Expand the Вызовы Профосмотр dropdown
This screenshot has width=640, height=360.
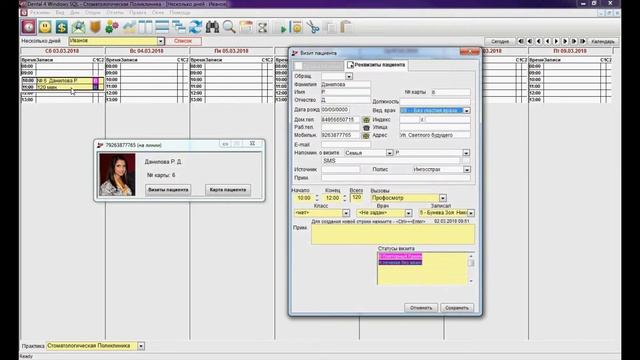443,198
